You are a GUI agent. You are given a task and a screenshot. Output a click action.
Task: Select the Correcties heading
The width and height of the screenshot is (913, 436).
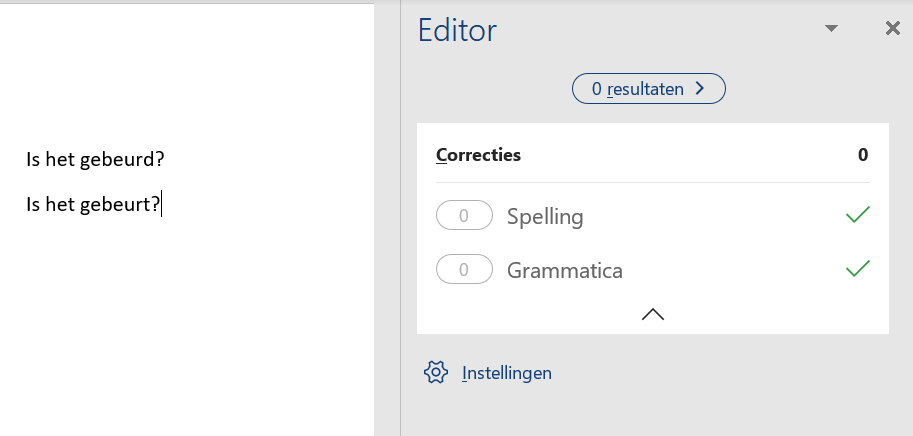(478, 155)
